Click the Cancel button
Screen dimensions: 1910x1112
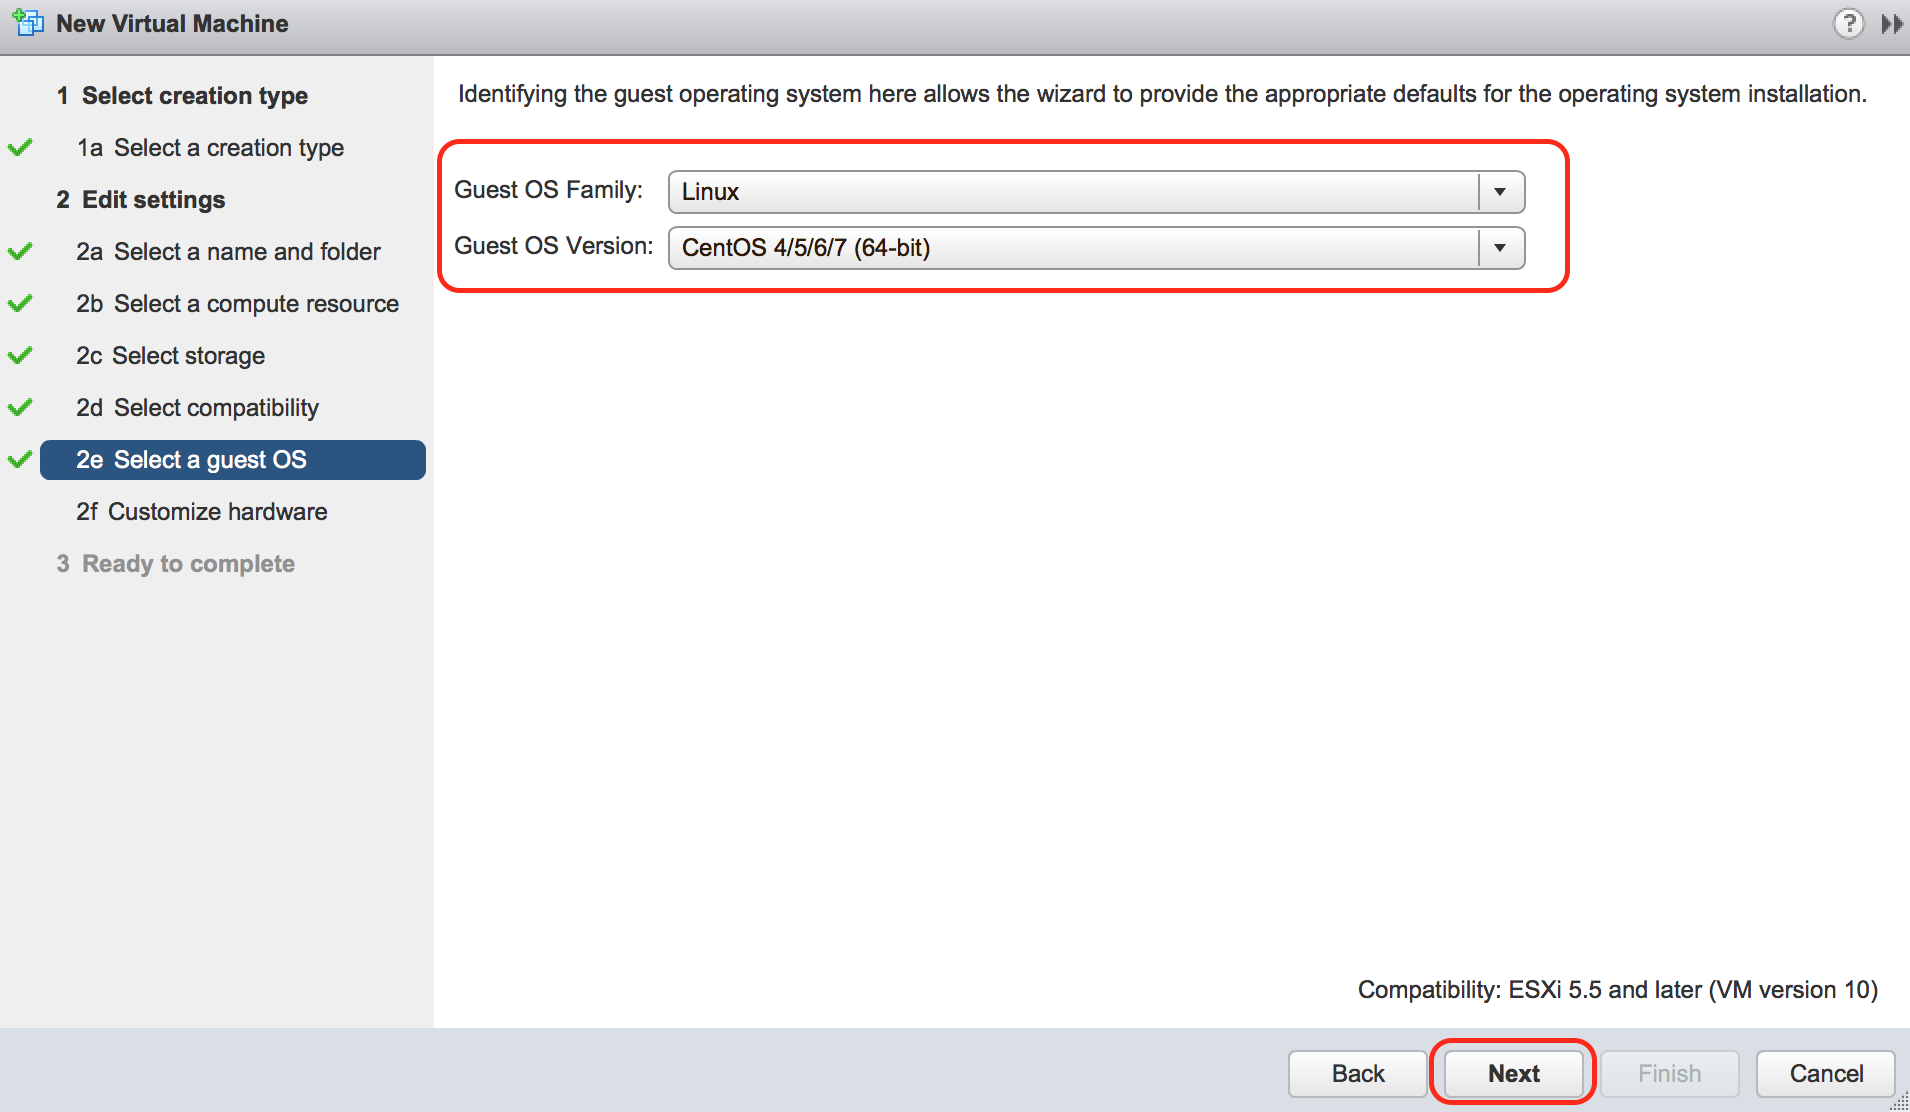tap(1826, 1074)
